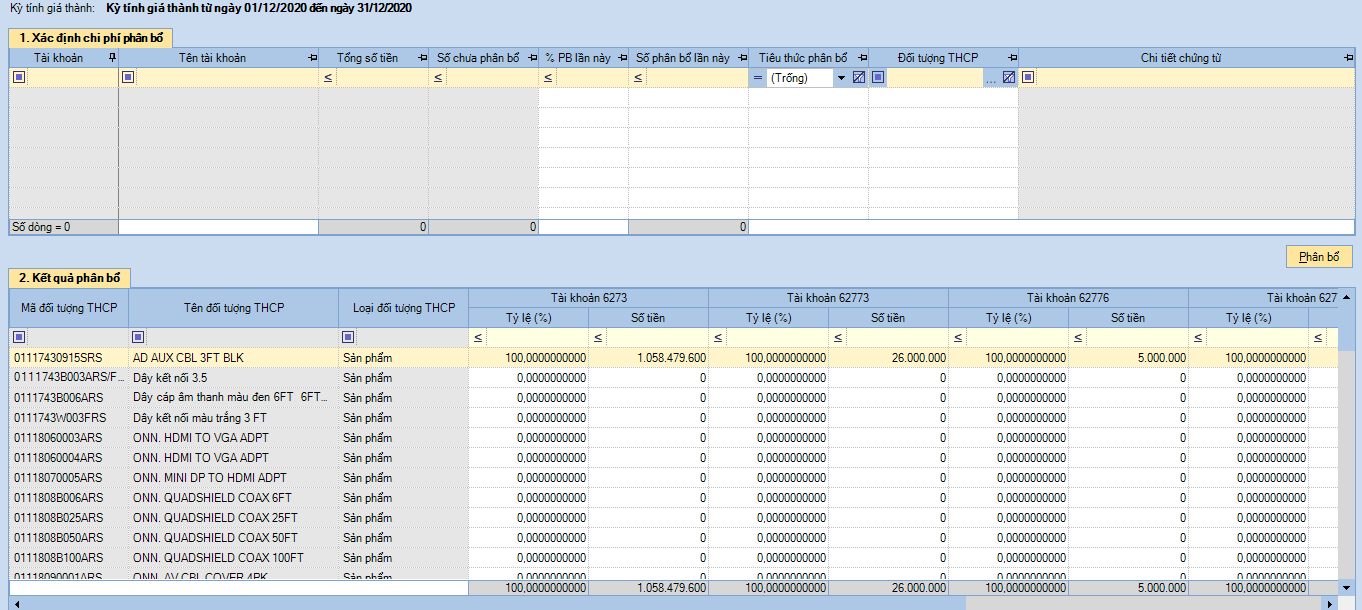Screen dimensions: 1362x610
Task: Open filter operator icon for Mã đối tượng THCP
Action: click(19, 337)
